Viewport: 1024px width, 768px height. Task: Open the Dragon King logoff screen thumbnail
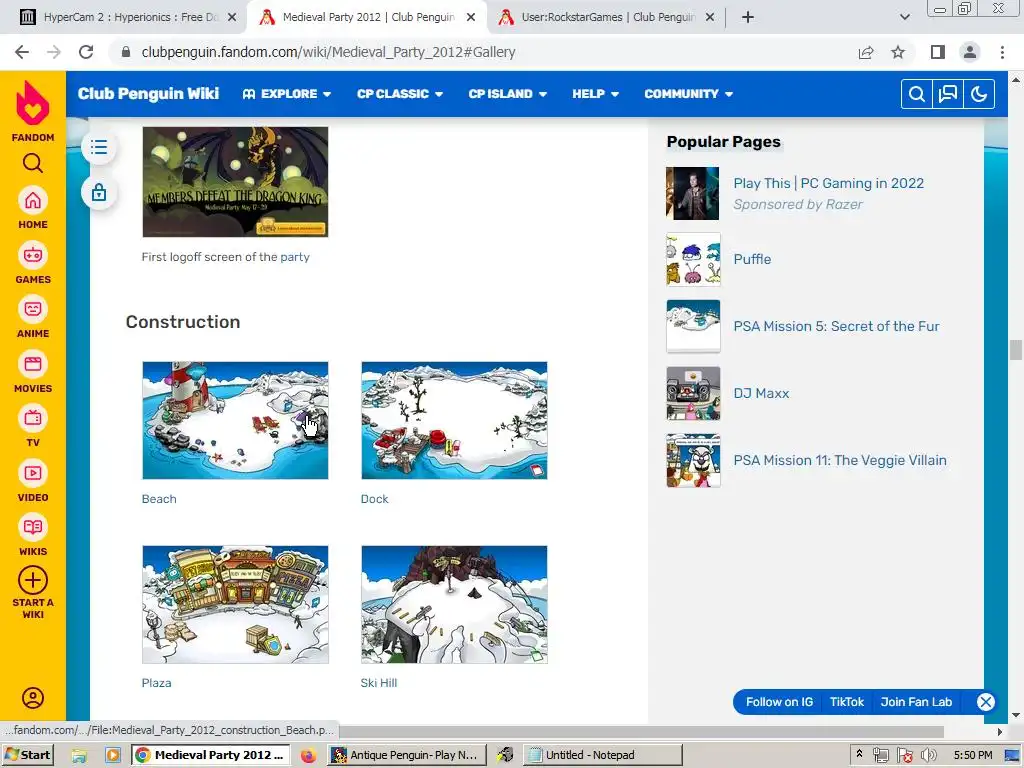coord(235,182)
